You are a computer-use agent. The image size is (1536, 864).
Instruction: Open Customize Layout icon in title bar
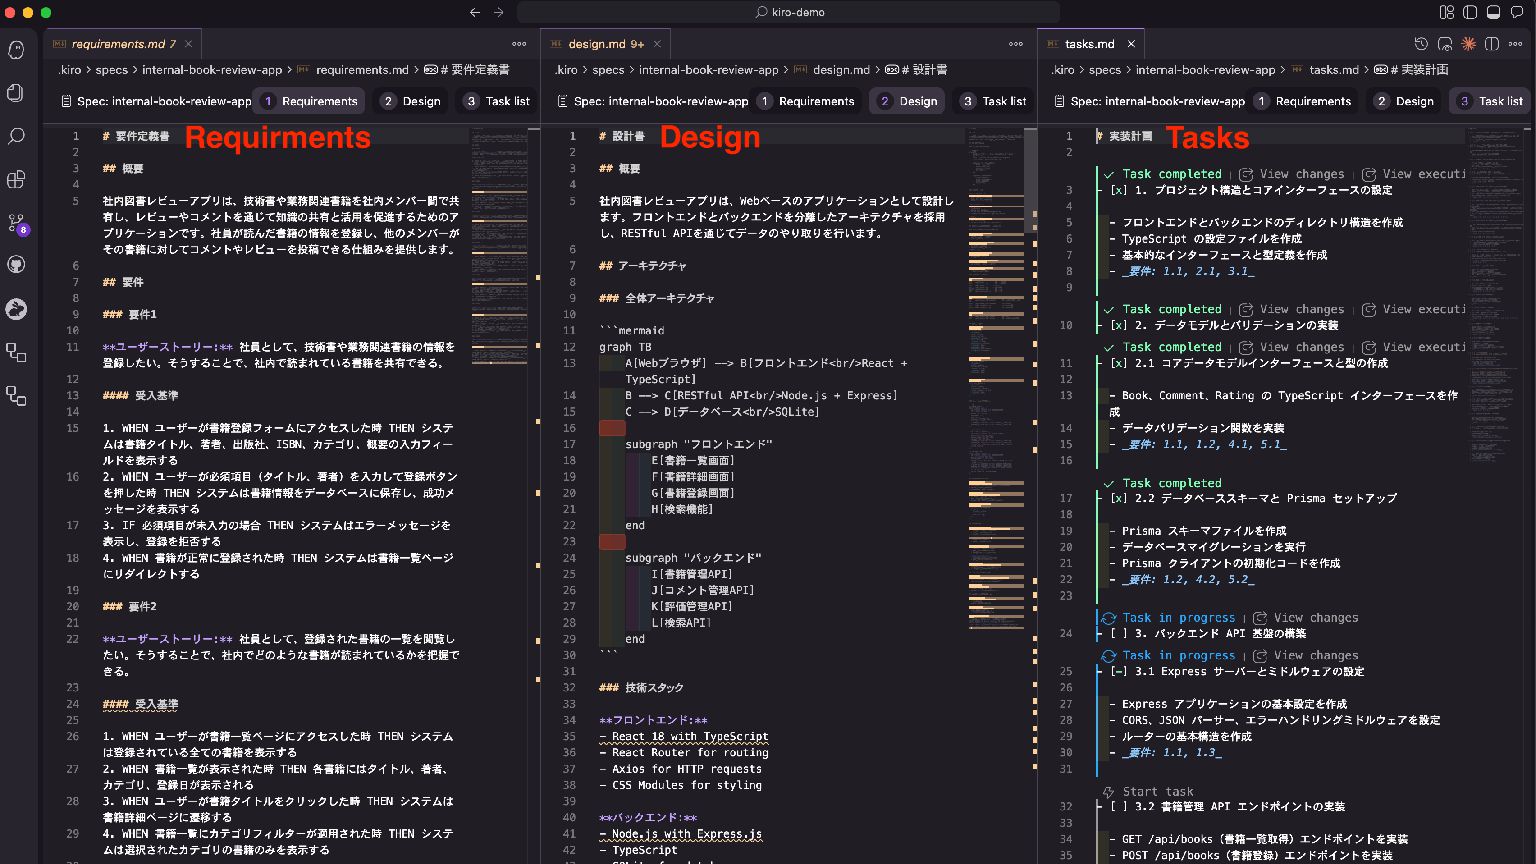coord(1446,12)
